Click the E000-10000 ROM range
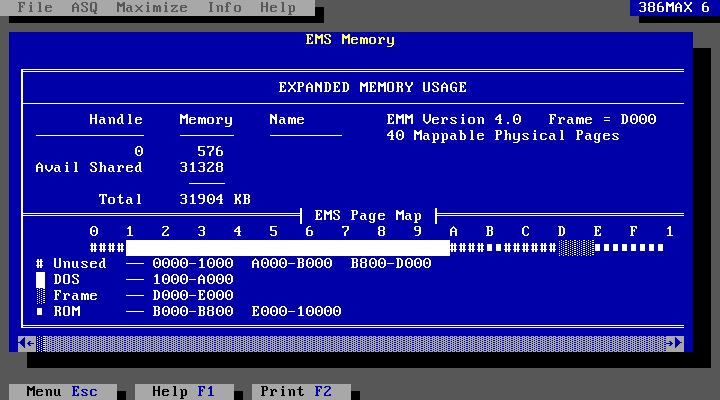The height and width of the screenshot is (400, 720). tap(296, 311)
